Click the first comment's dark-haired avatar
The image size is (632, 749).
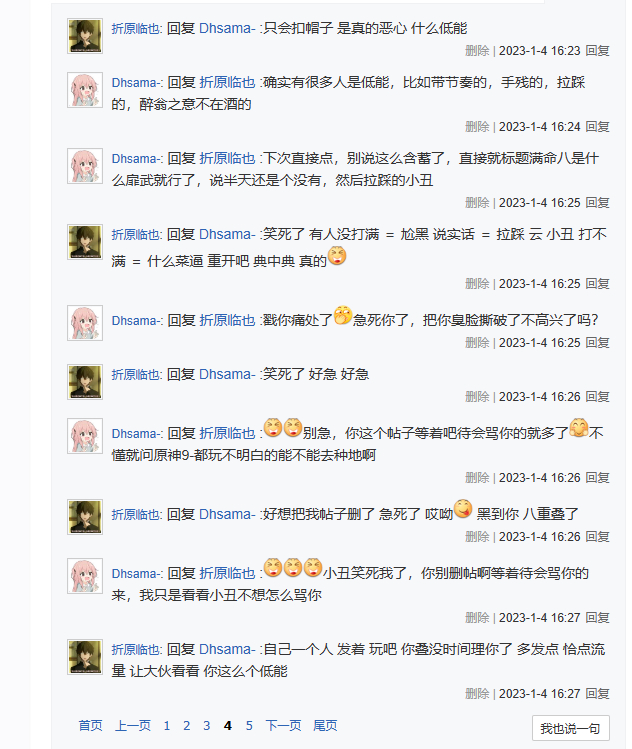(x=85, y=36)
